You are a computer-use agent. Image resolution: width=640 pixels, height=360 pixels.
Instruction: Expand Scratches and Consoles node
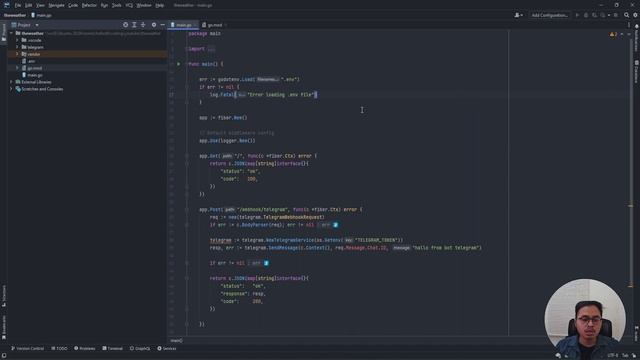tap(11, 89)
